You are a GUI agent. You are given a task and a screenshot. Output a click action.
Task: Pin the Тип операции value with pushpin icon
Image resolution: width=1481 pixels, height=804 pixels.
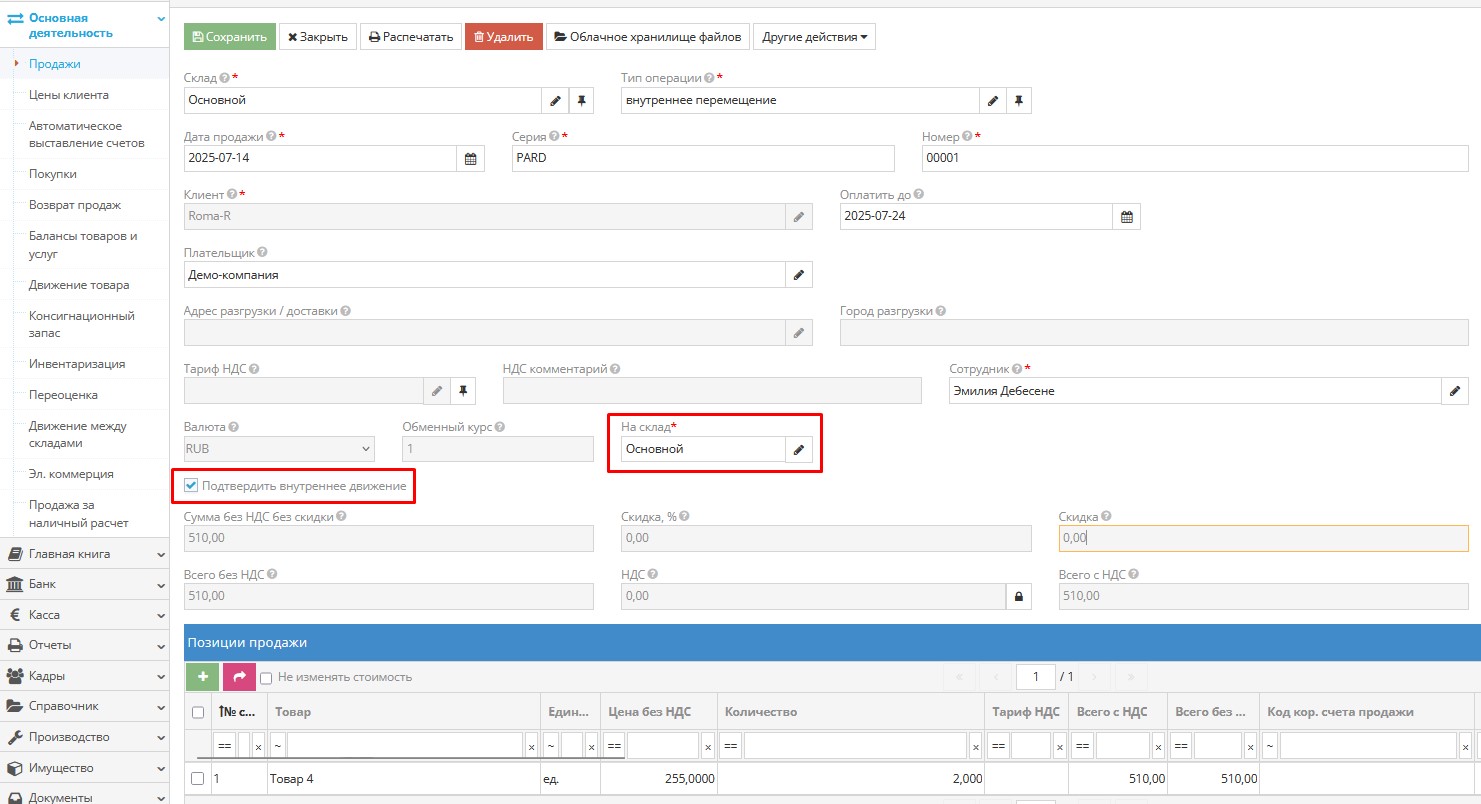point(1018,101)
